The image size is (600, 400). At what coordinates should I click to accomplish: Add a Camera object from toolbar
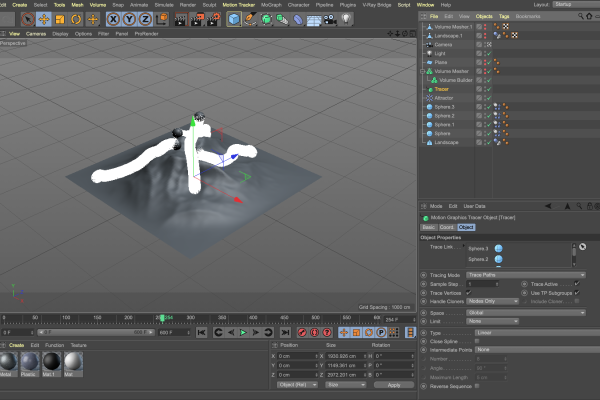pyautogui.click(x=330, y=19)
